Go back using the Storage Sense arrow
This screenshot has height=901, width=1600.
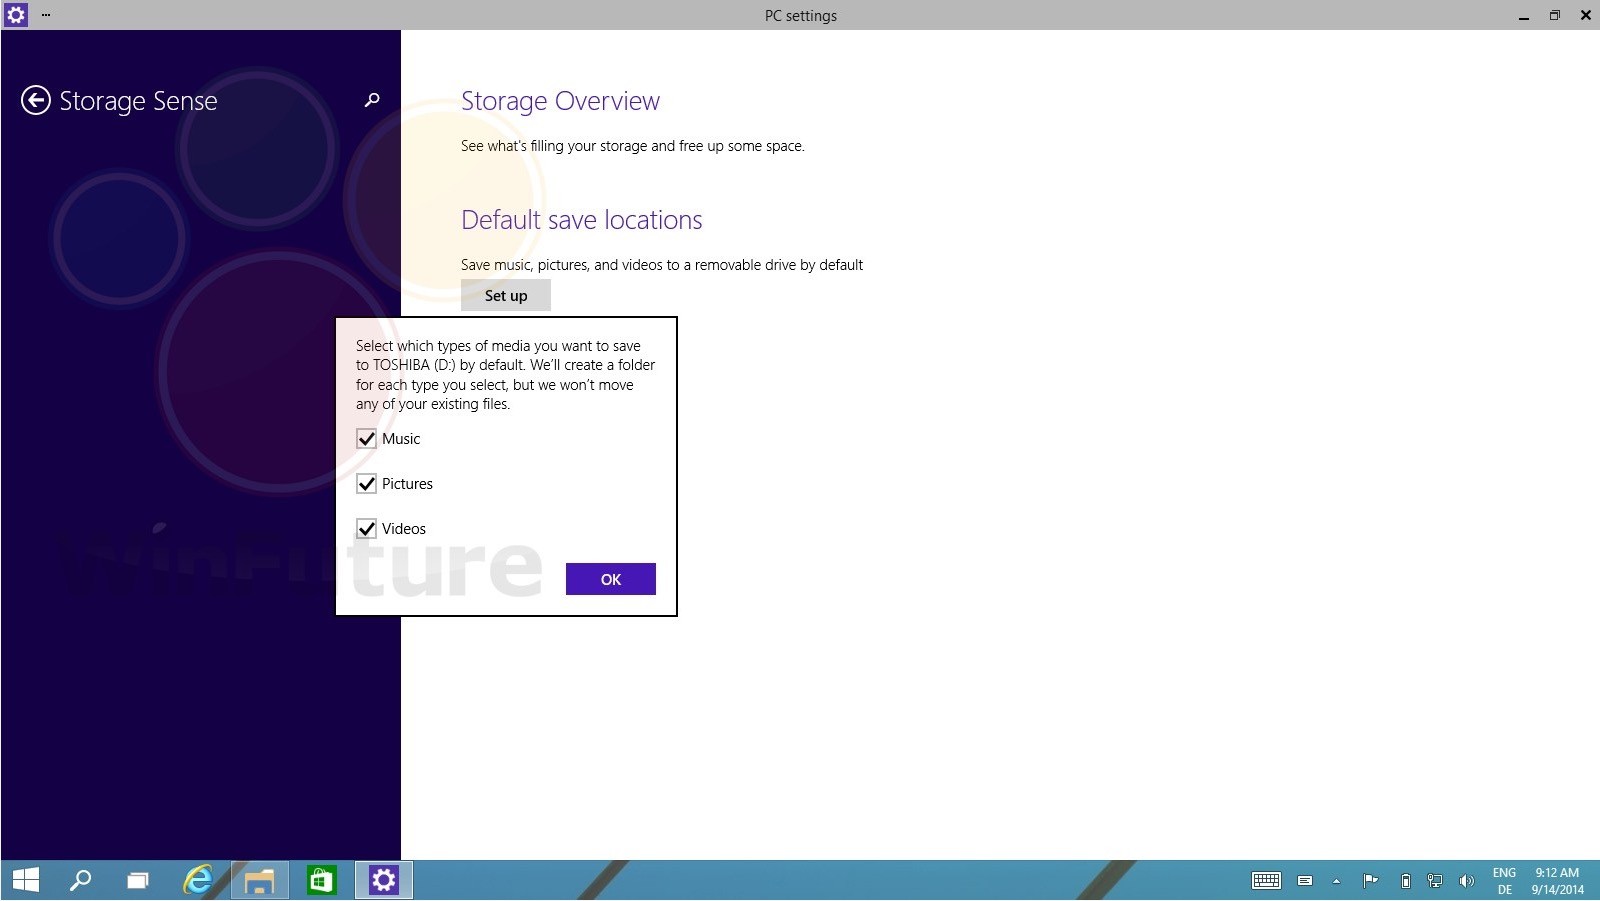point(36,101)
